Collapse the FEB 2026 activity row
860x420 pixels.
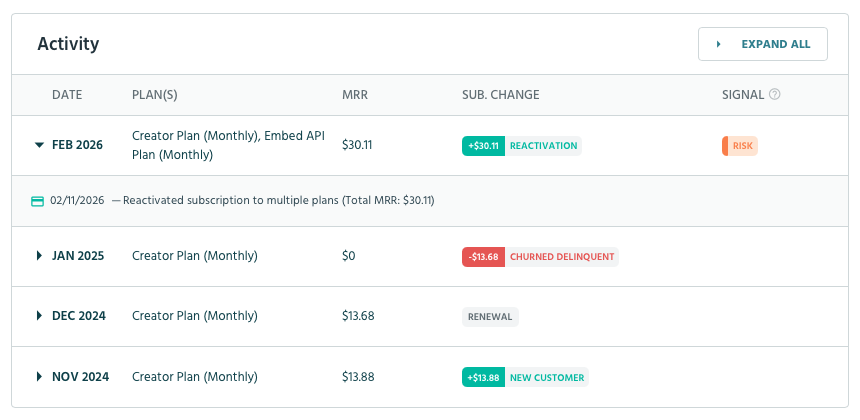coord(39,145)
